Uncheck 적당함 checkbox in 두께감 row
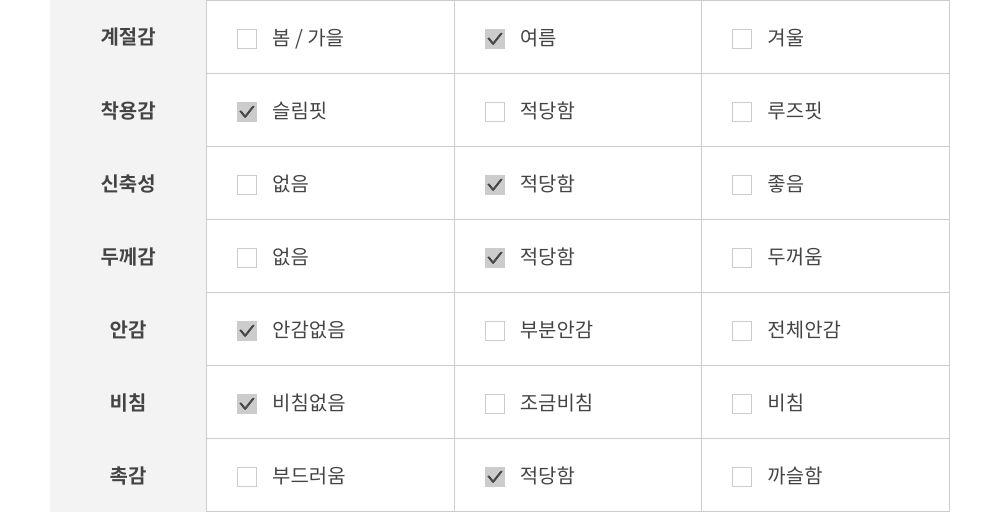 coord(495,258)
